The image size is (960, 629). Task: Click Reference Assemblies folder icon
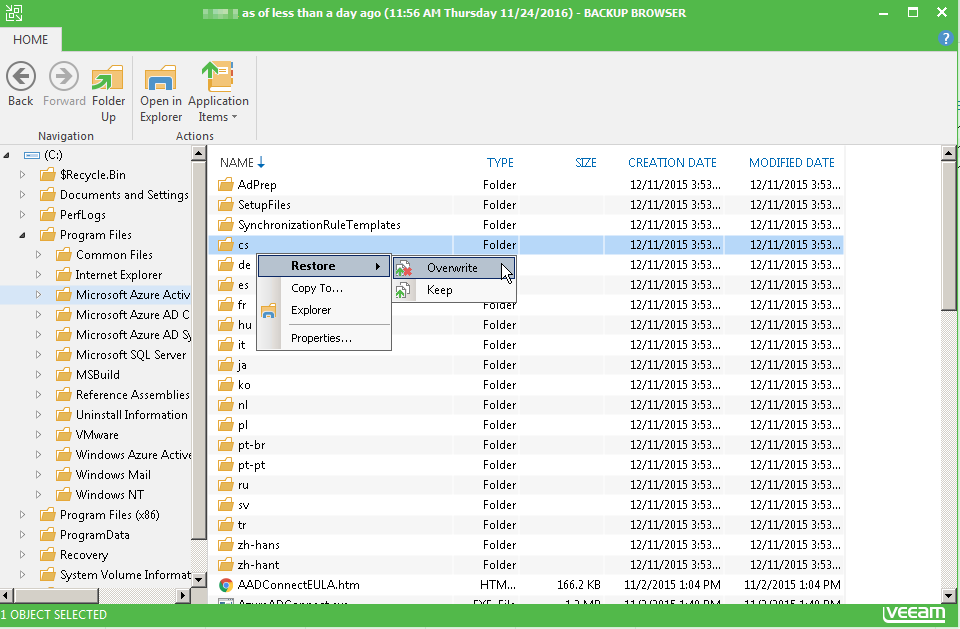pyautogui.click(x=64, y=394)
